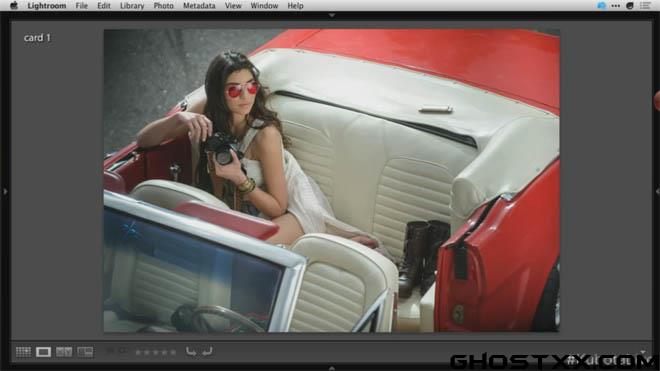This screenshot has height=371, width=660.
Task: Open the Photo menu
Action: (x=163, y=5)
